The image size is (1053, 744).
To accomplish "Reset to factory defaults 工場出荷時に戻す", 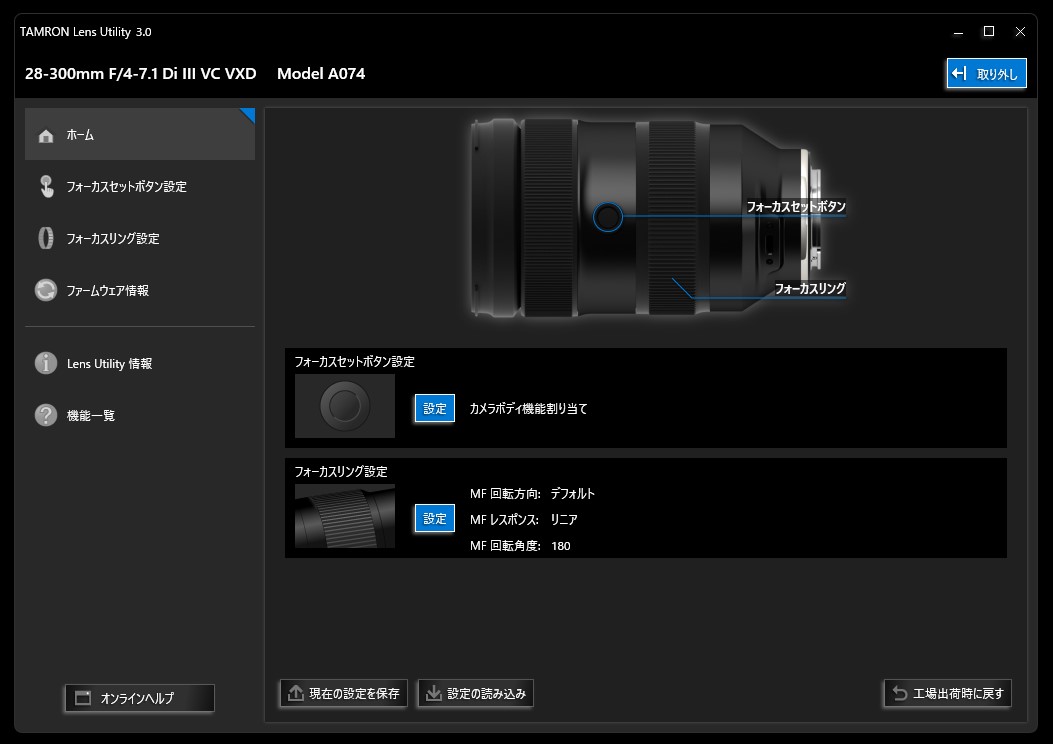I will coord(947,693).
